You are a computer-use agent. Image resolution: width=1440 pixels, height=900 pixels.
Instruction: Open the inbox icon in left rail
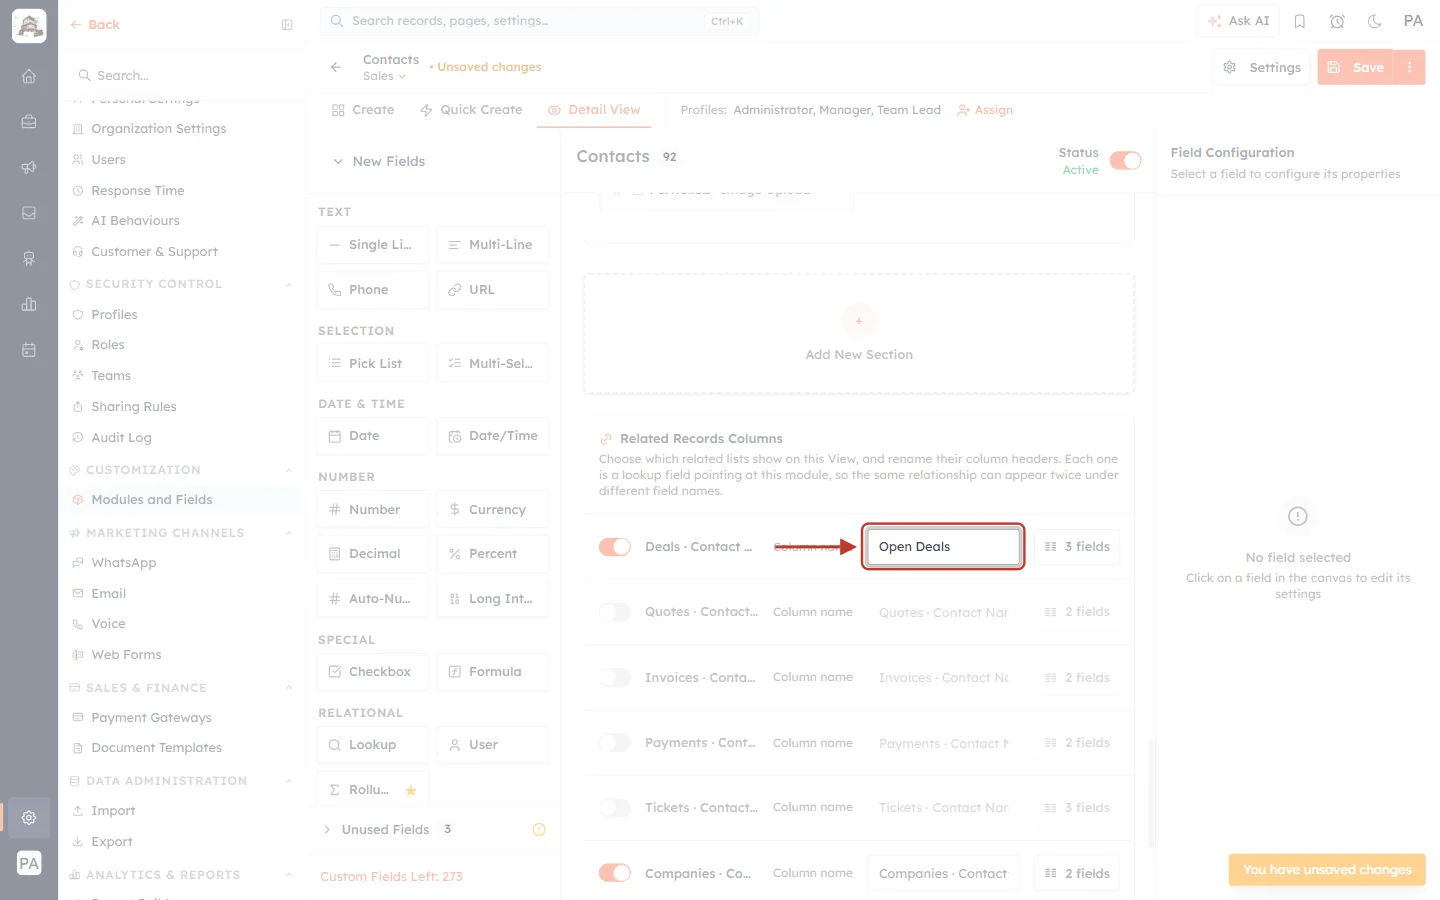pos(29,213)
